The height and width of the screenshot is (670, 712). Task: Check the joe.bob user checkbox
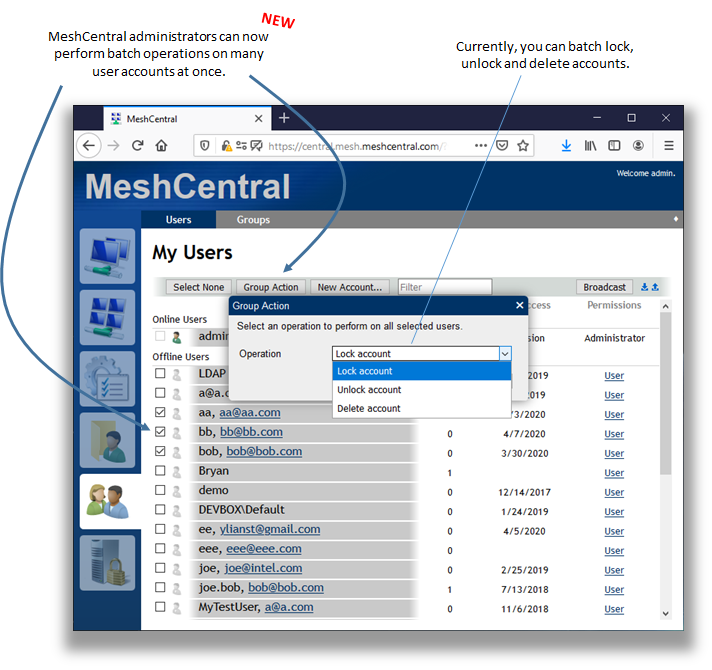click(160, 587)
